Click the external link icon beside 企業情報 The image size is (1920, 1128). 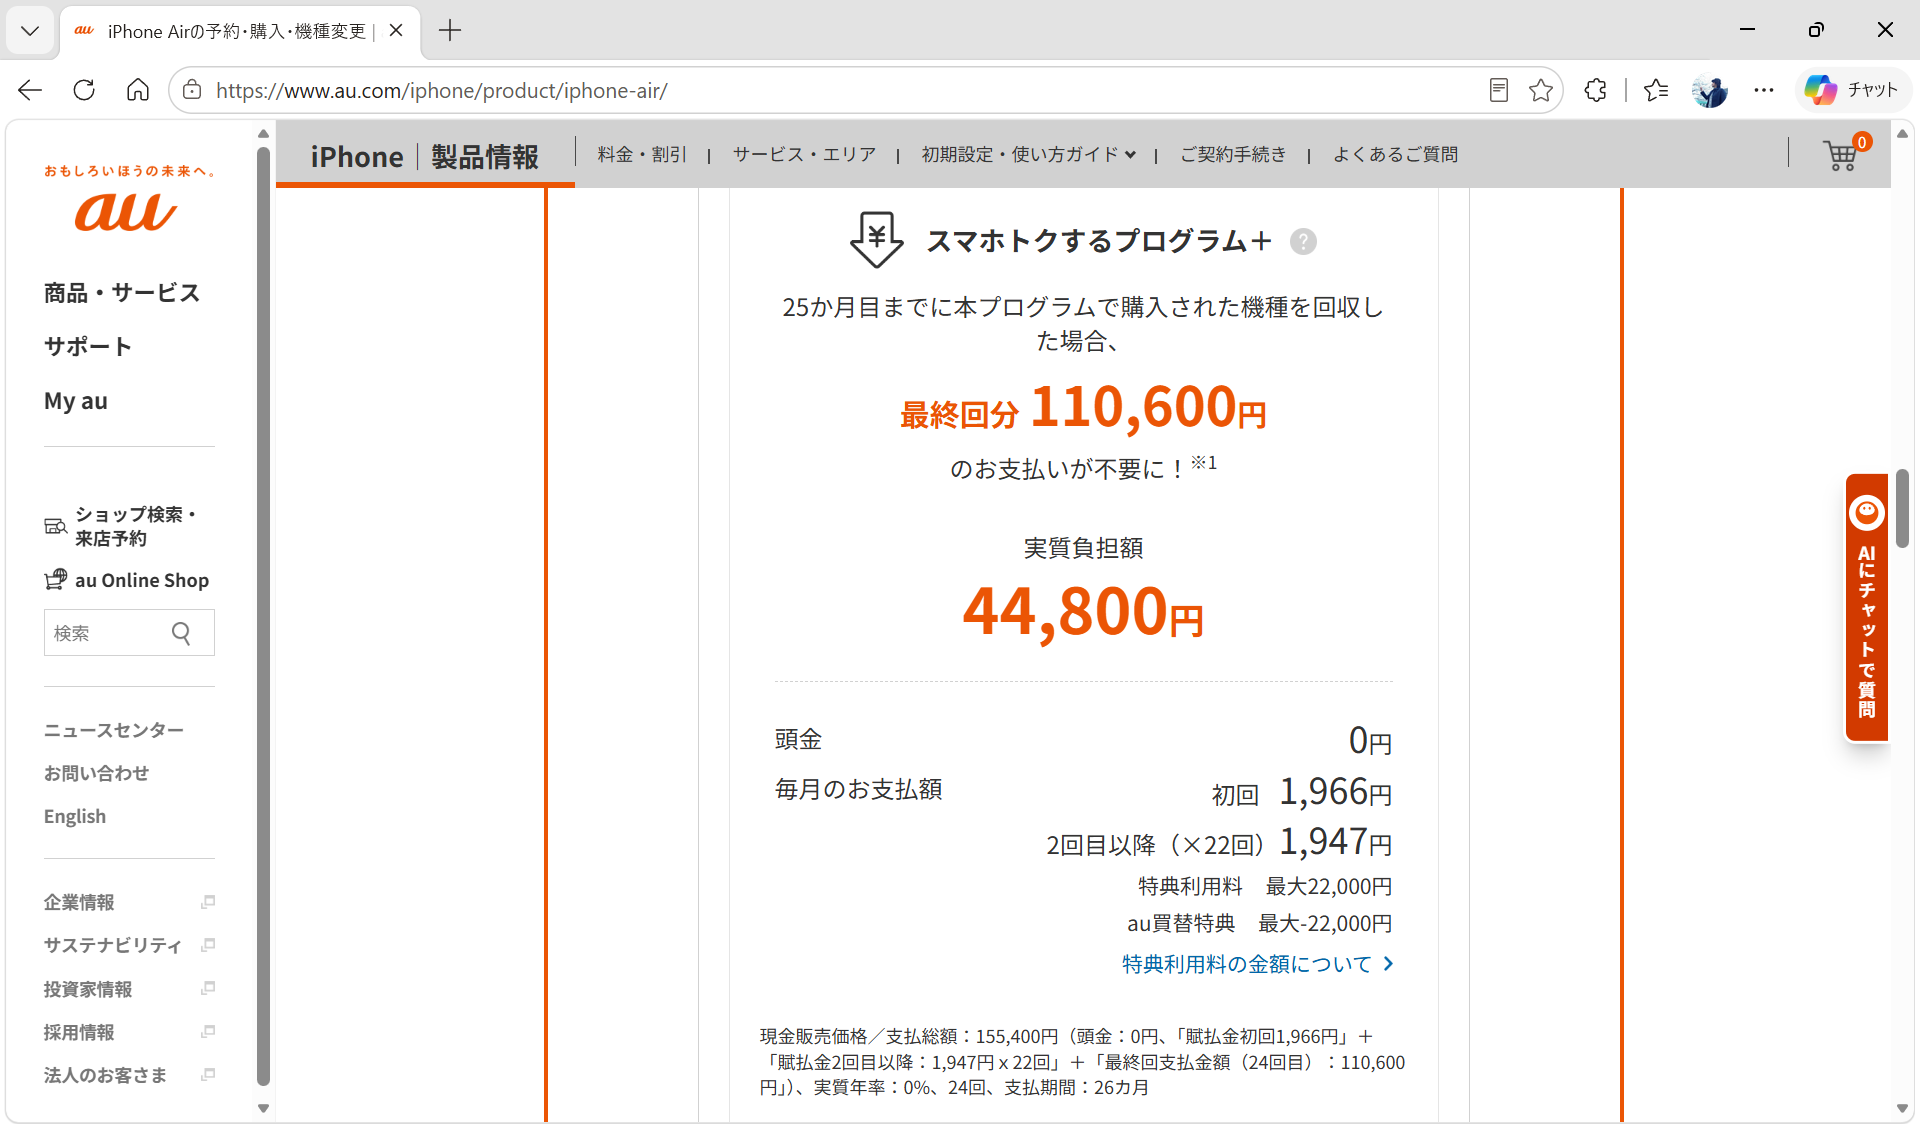click(208, 902)
